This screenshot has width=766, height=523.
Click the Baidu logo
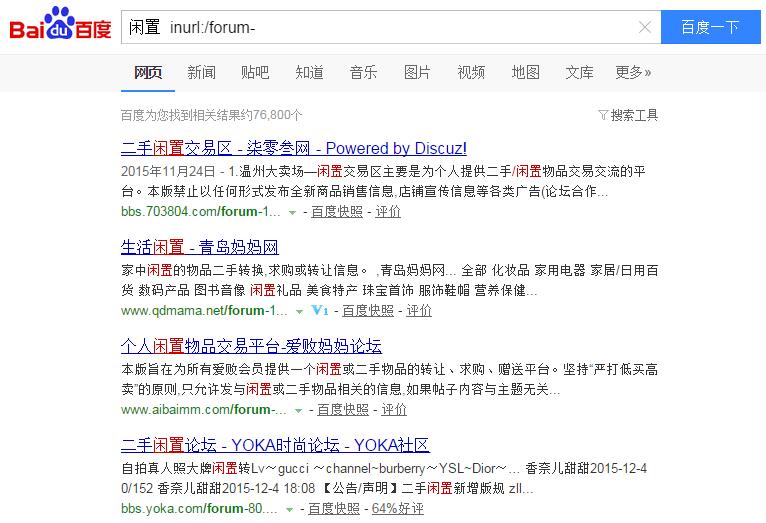61,23
